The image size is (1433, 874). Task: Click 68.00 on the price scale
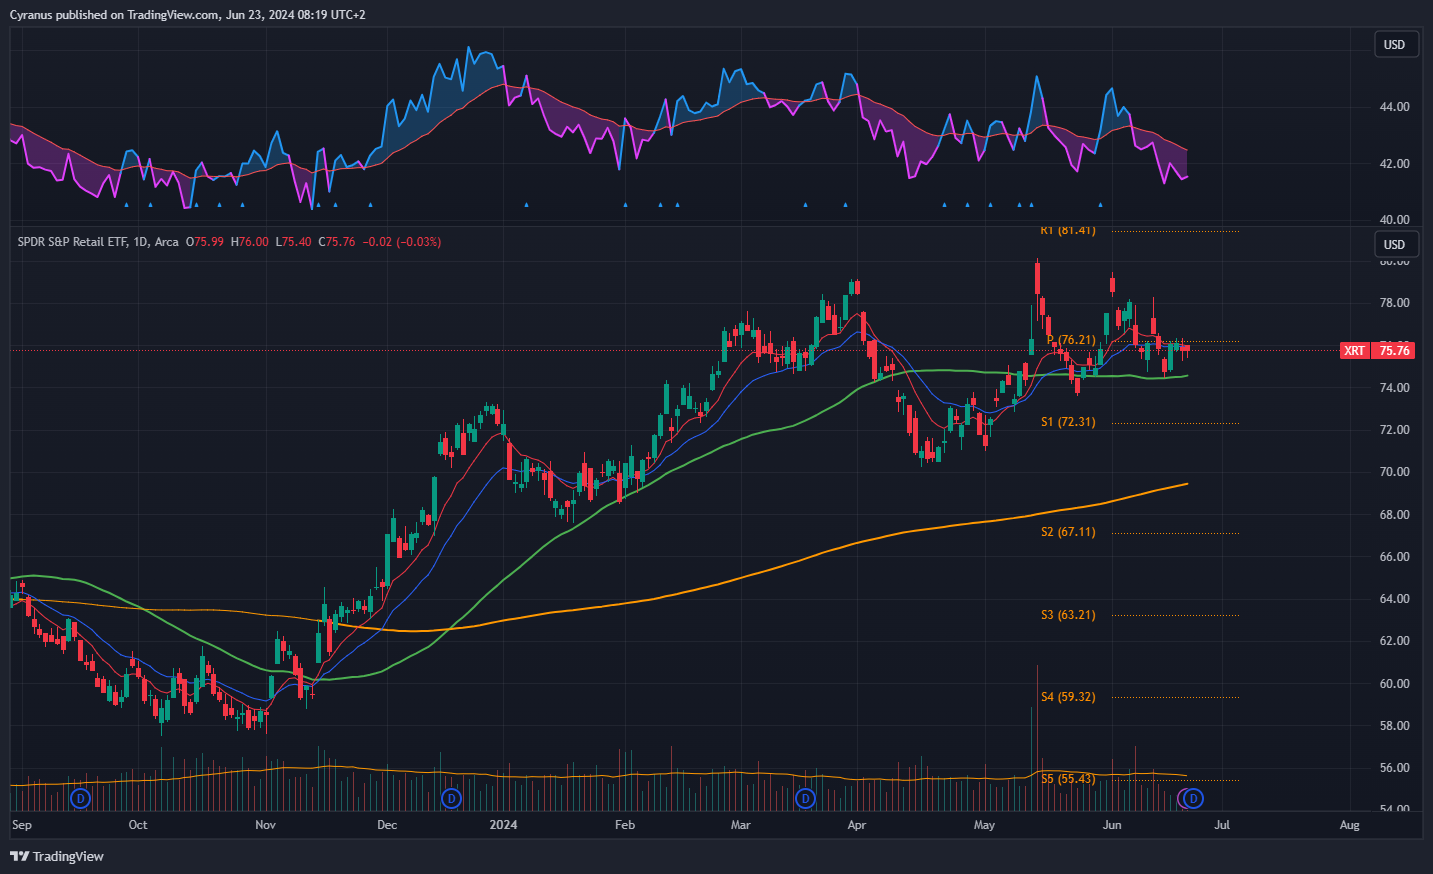(x=1395, y=515)
